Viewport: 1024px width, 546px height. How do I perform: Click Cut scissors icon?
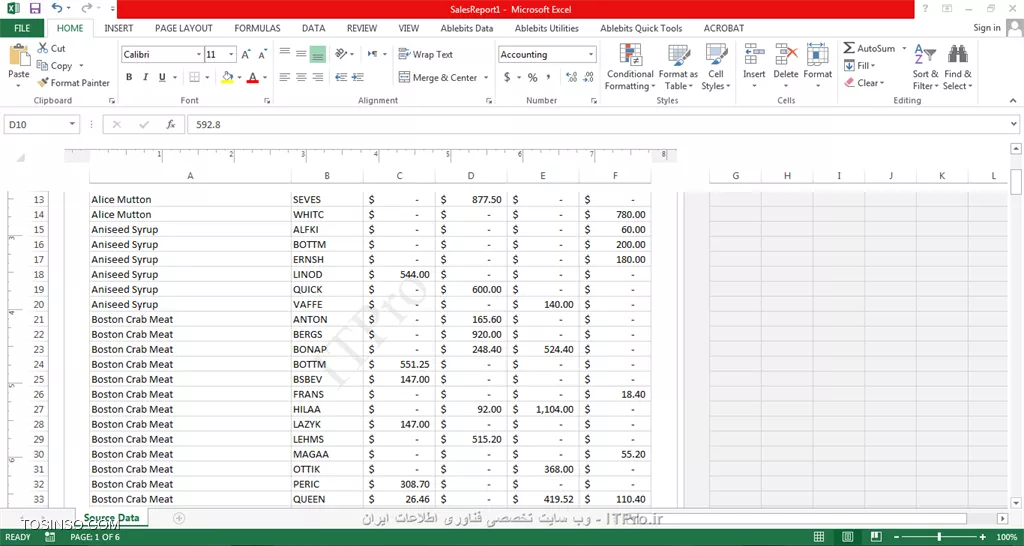tap(43, 48)
